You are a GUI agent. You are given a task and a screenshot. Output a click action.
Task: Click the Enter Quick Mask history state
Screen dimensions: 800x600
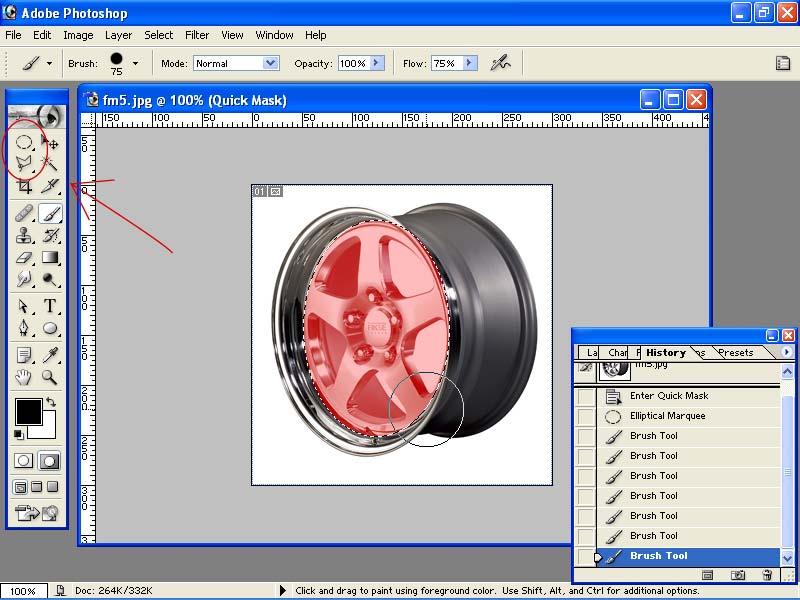pyautogui.click(x=669, y=396)
